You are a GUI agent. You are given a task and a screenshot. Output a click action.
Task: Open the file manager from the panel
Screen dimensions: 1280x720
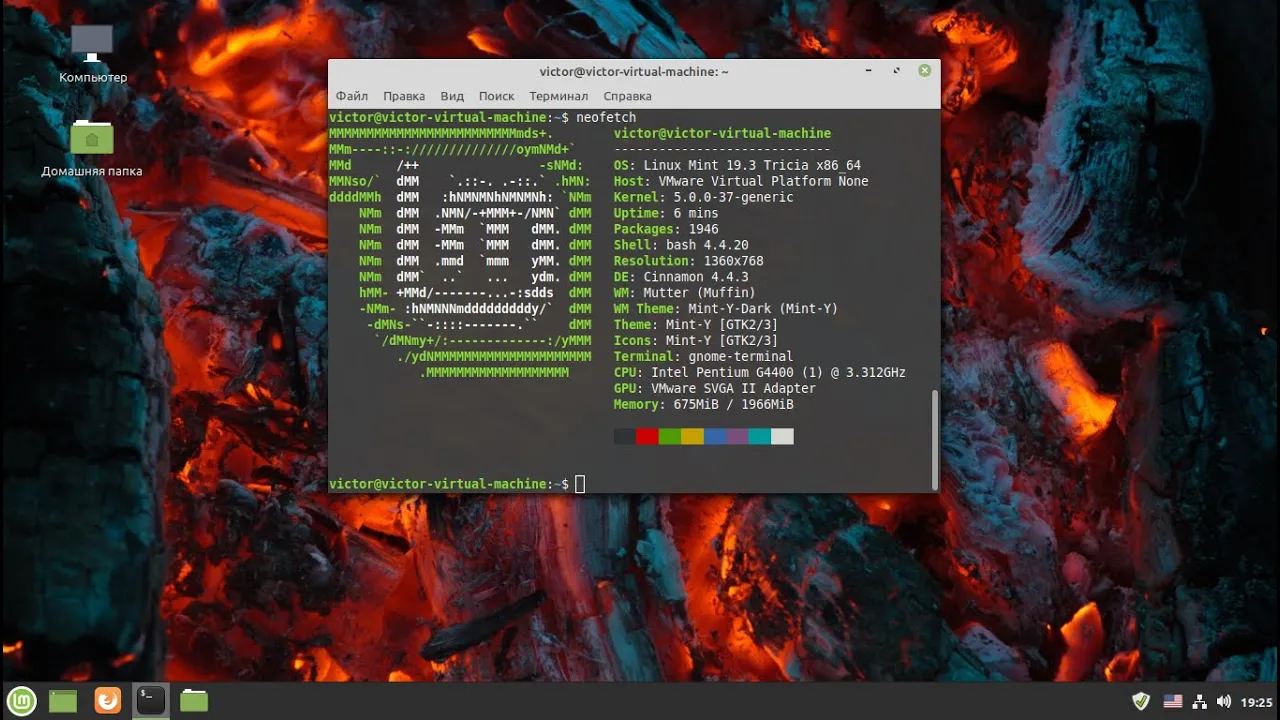tap(194, 701)
